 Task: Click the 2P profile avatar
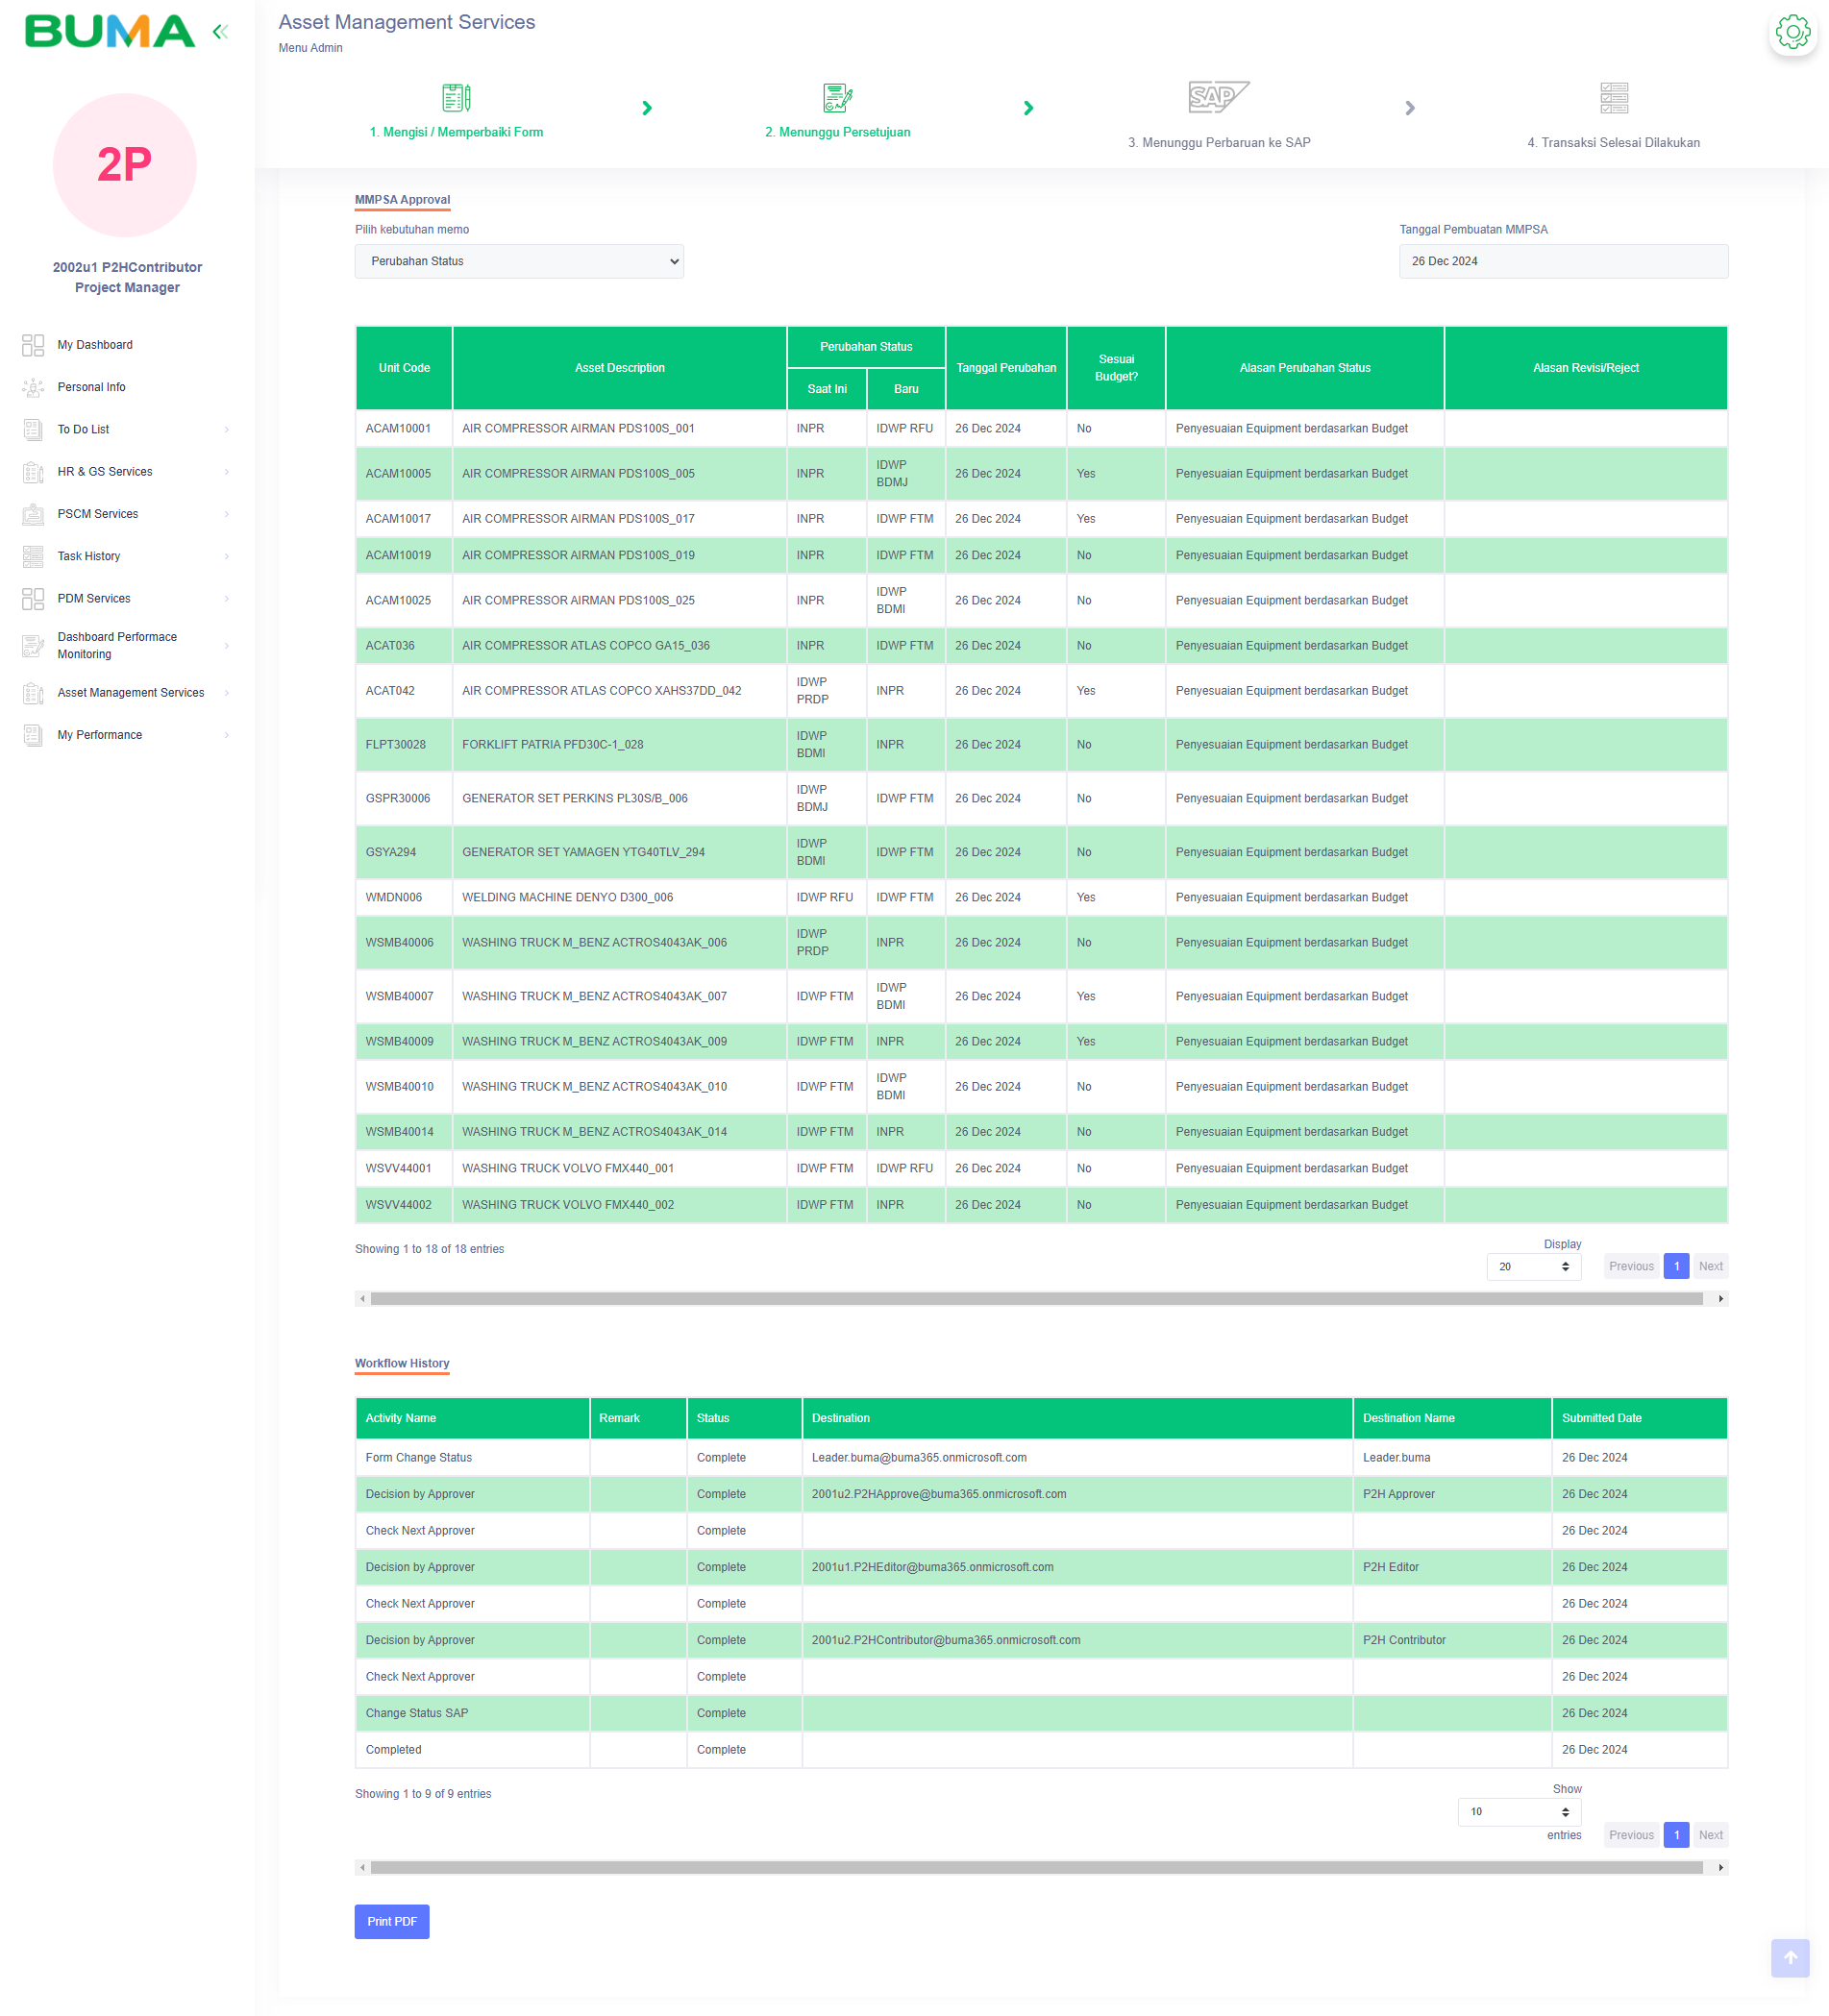point(125,165)
